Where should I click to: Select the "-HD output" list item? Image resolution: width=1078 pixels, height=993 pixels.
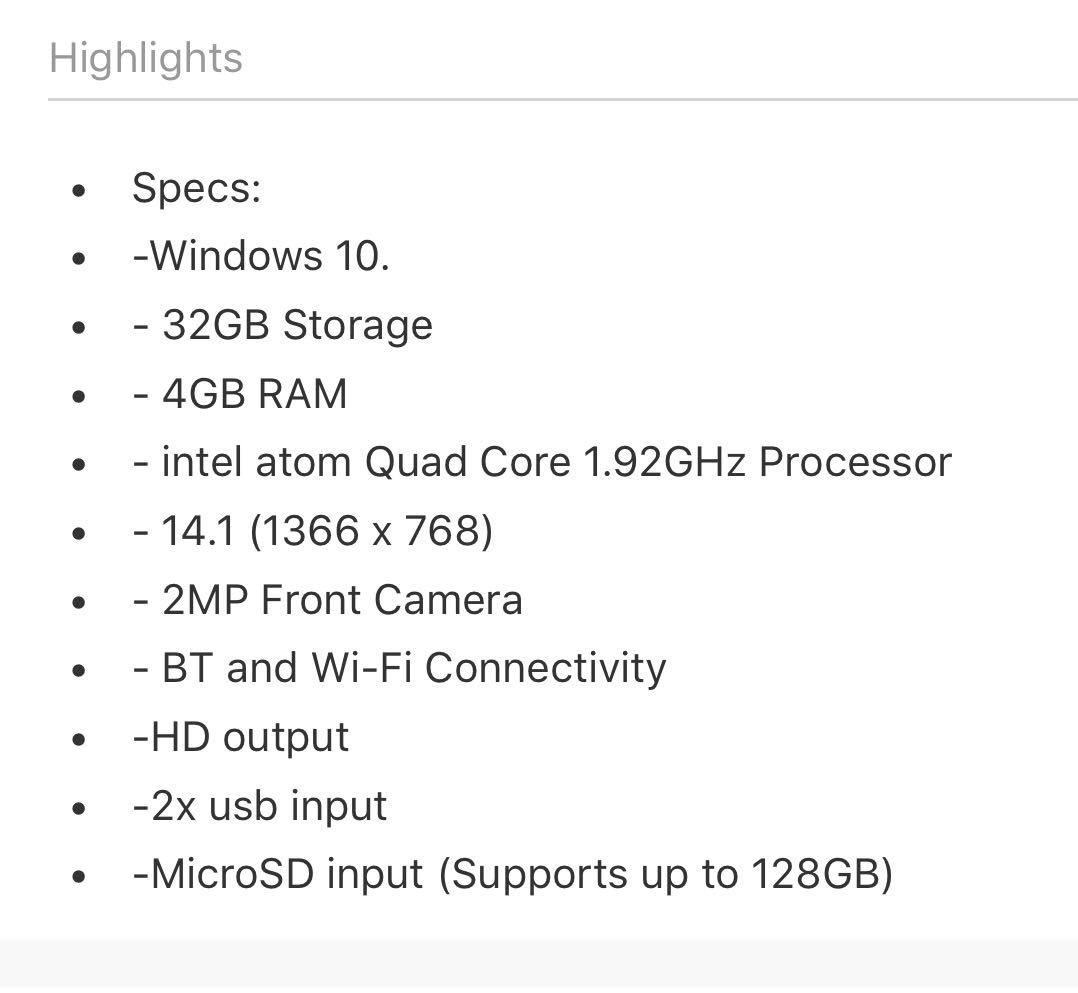click(240, 737)
